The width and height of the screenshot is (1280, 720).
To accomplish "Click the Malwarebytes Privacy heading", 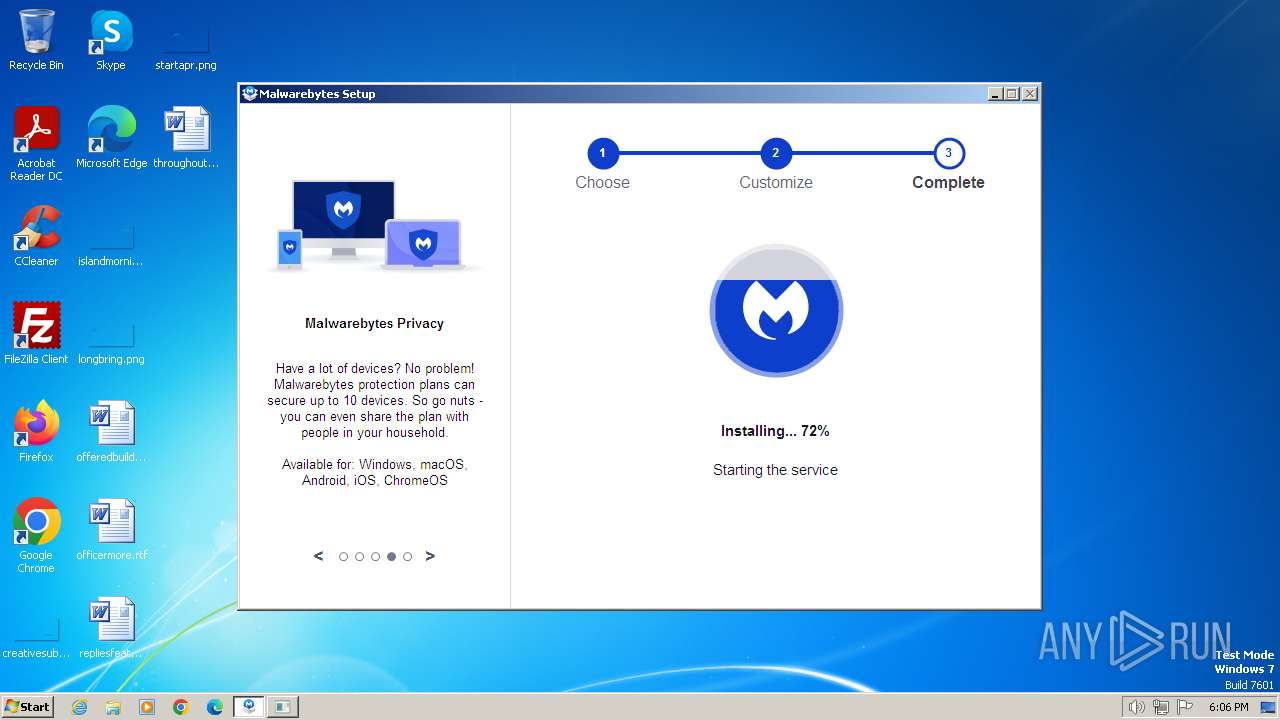I will (x=374, y=323).
